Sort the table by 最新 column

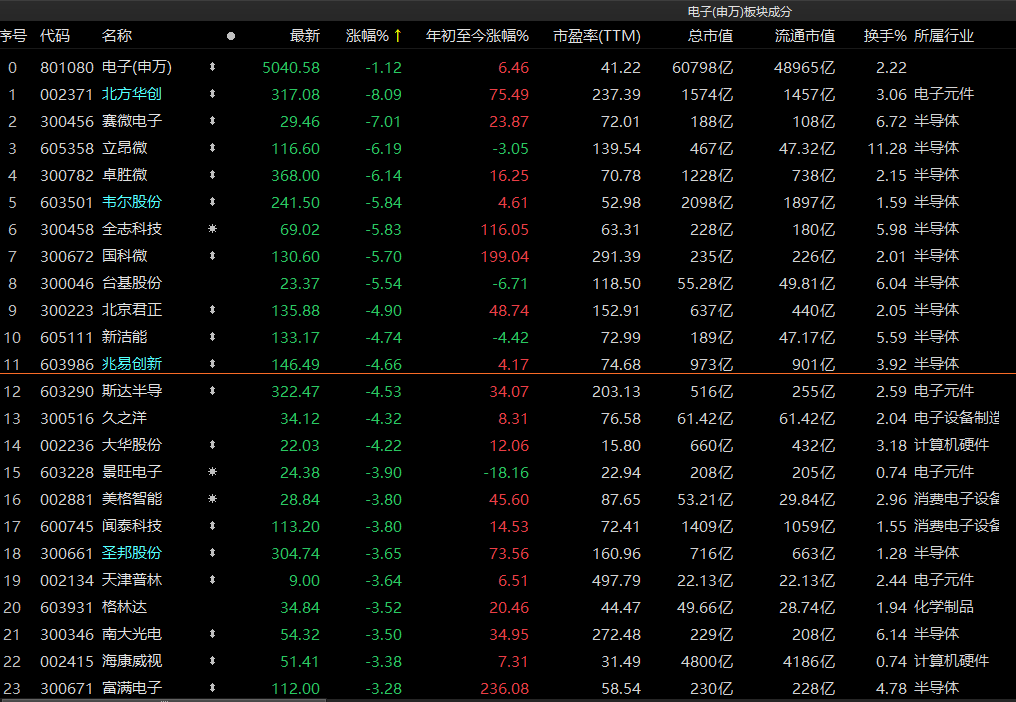pos(304,36)
